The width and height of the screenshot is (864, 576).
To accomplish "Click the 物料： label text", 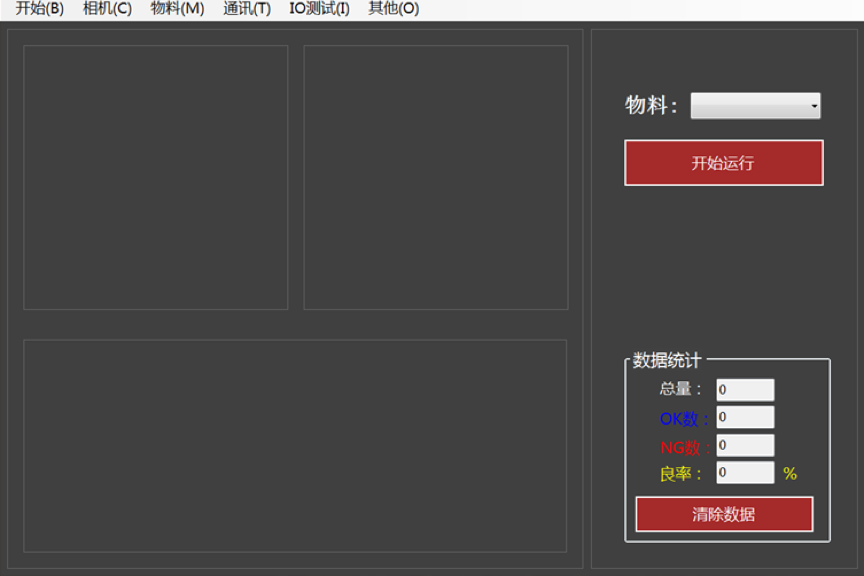I will tap(651, 105).
